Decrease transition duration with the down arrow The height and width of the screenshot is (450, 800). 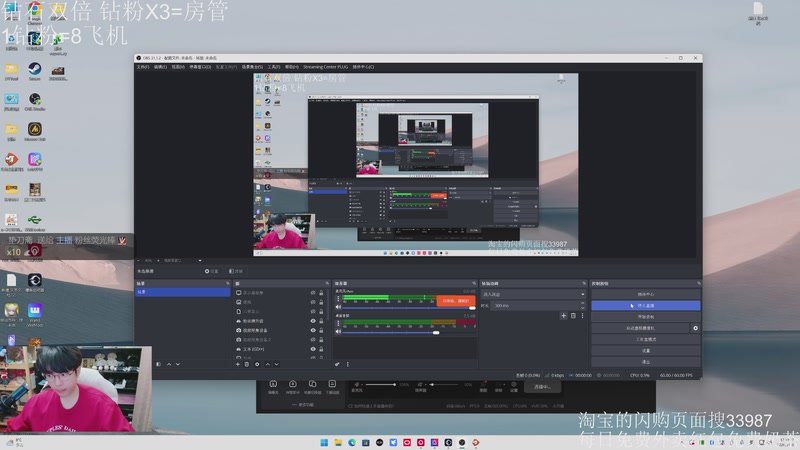582,308
